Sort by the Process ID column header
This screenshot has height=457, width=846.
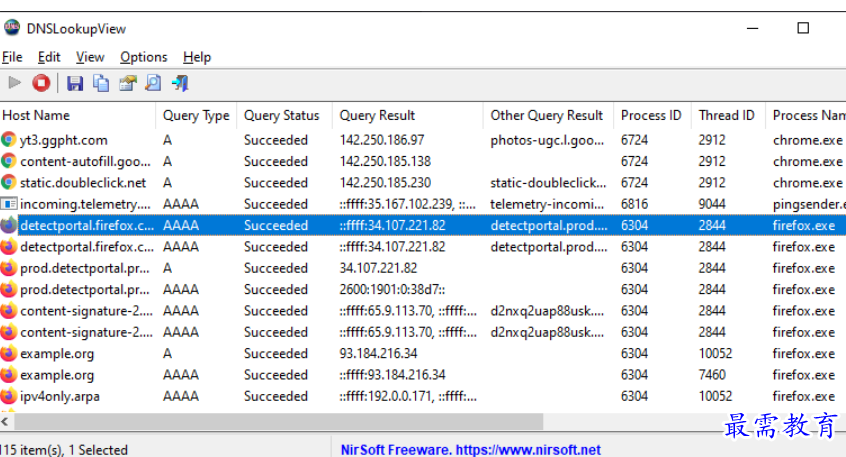651,115
